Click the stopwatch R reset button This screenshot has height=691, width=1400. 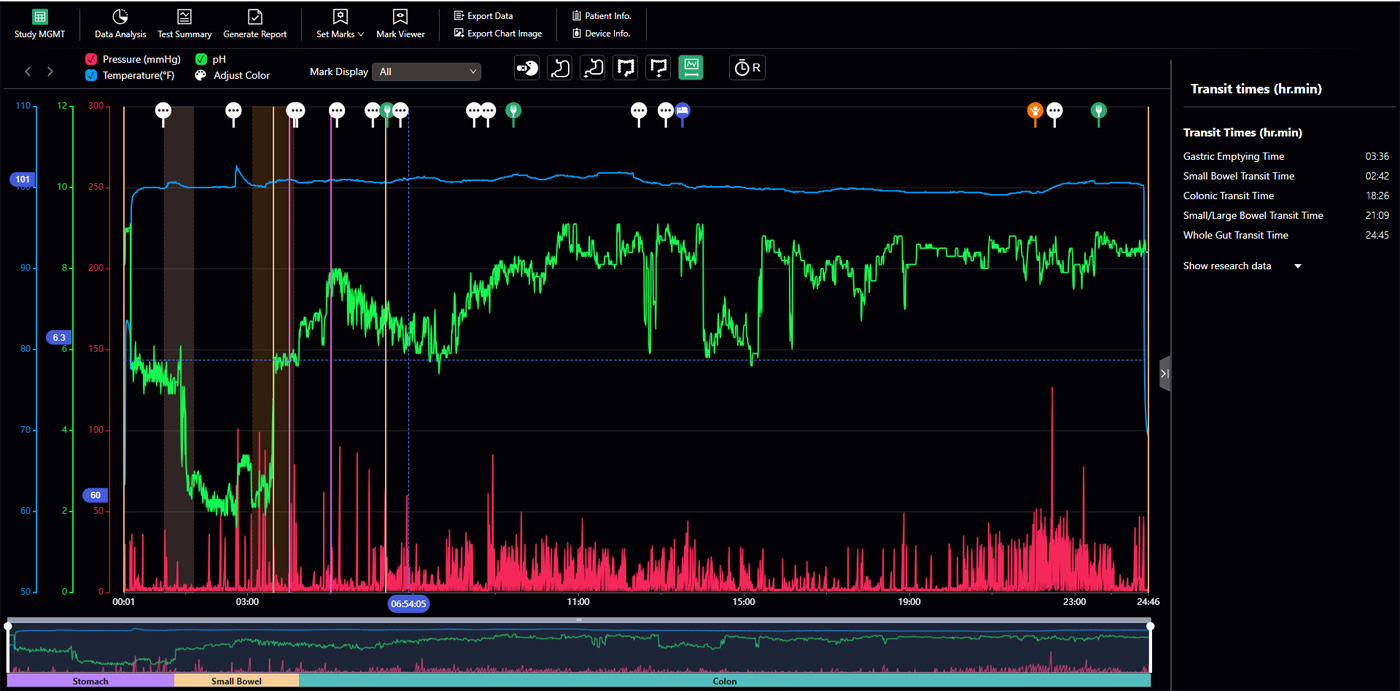pyautogui.click(x=747, y=68)
